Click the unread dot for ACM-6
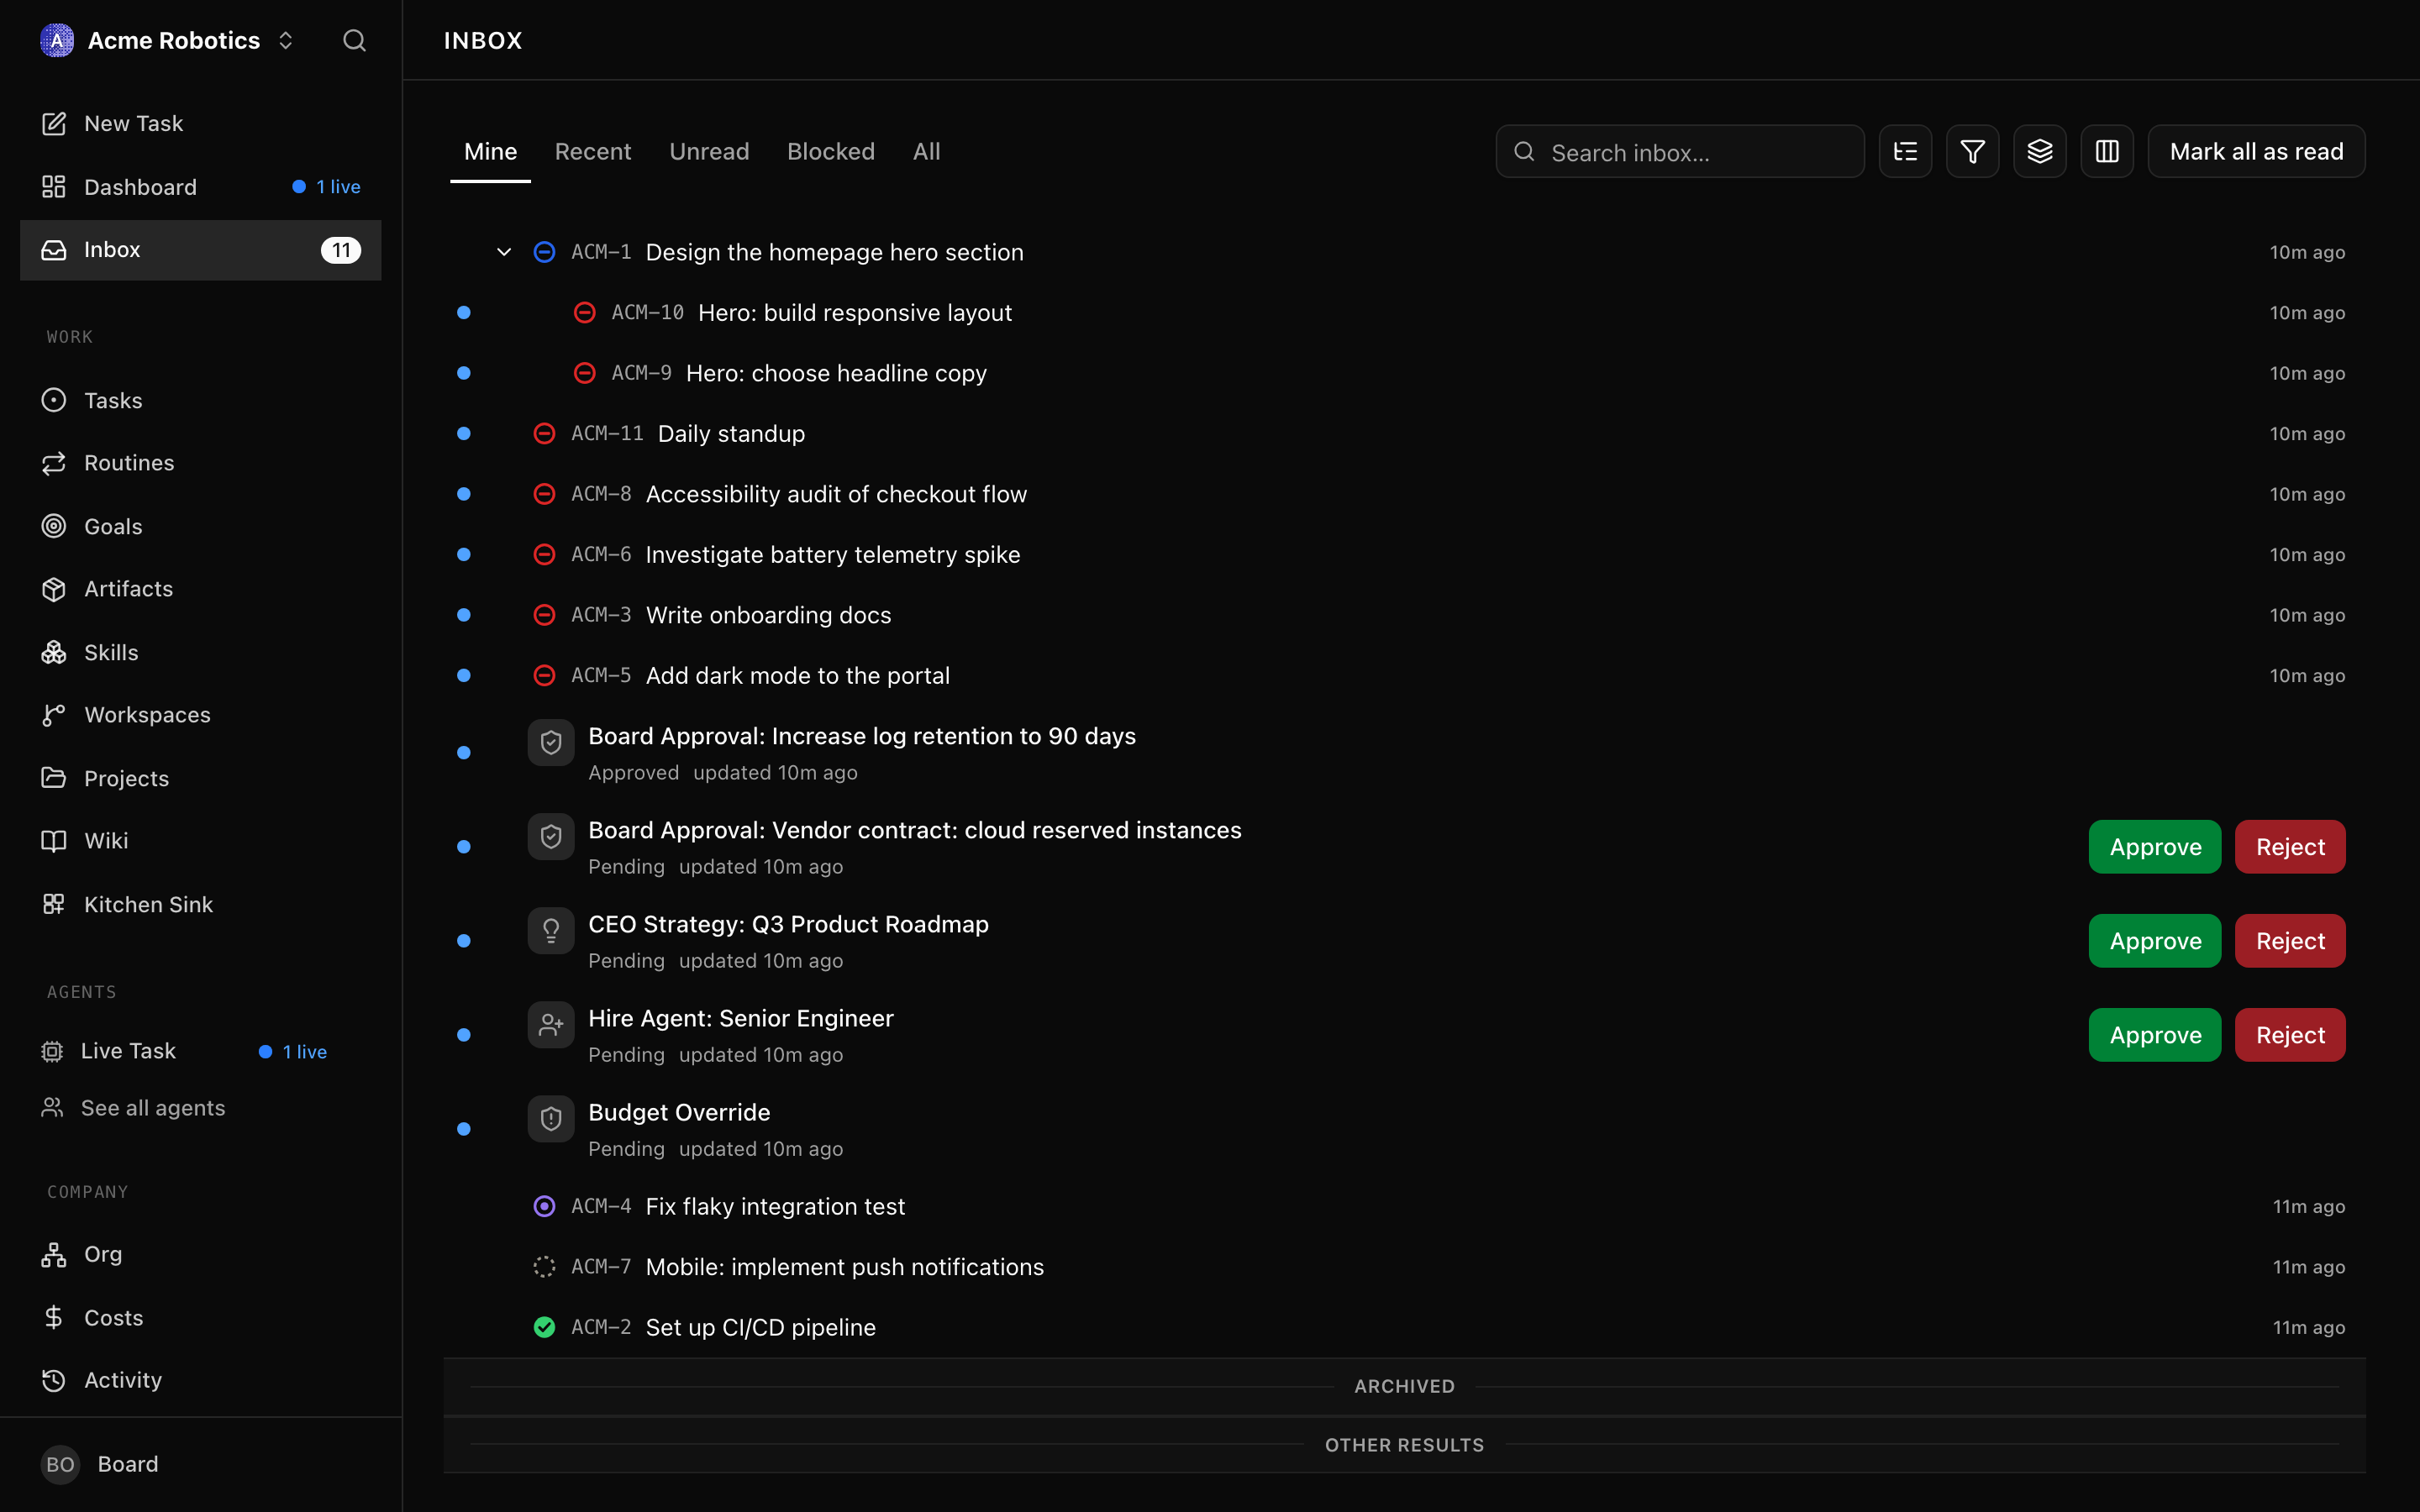Image resolution: width=2420 pixels, height=1512 pixels. point(464,555)
